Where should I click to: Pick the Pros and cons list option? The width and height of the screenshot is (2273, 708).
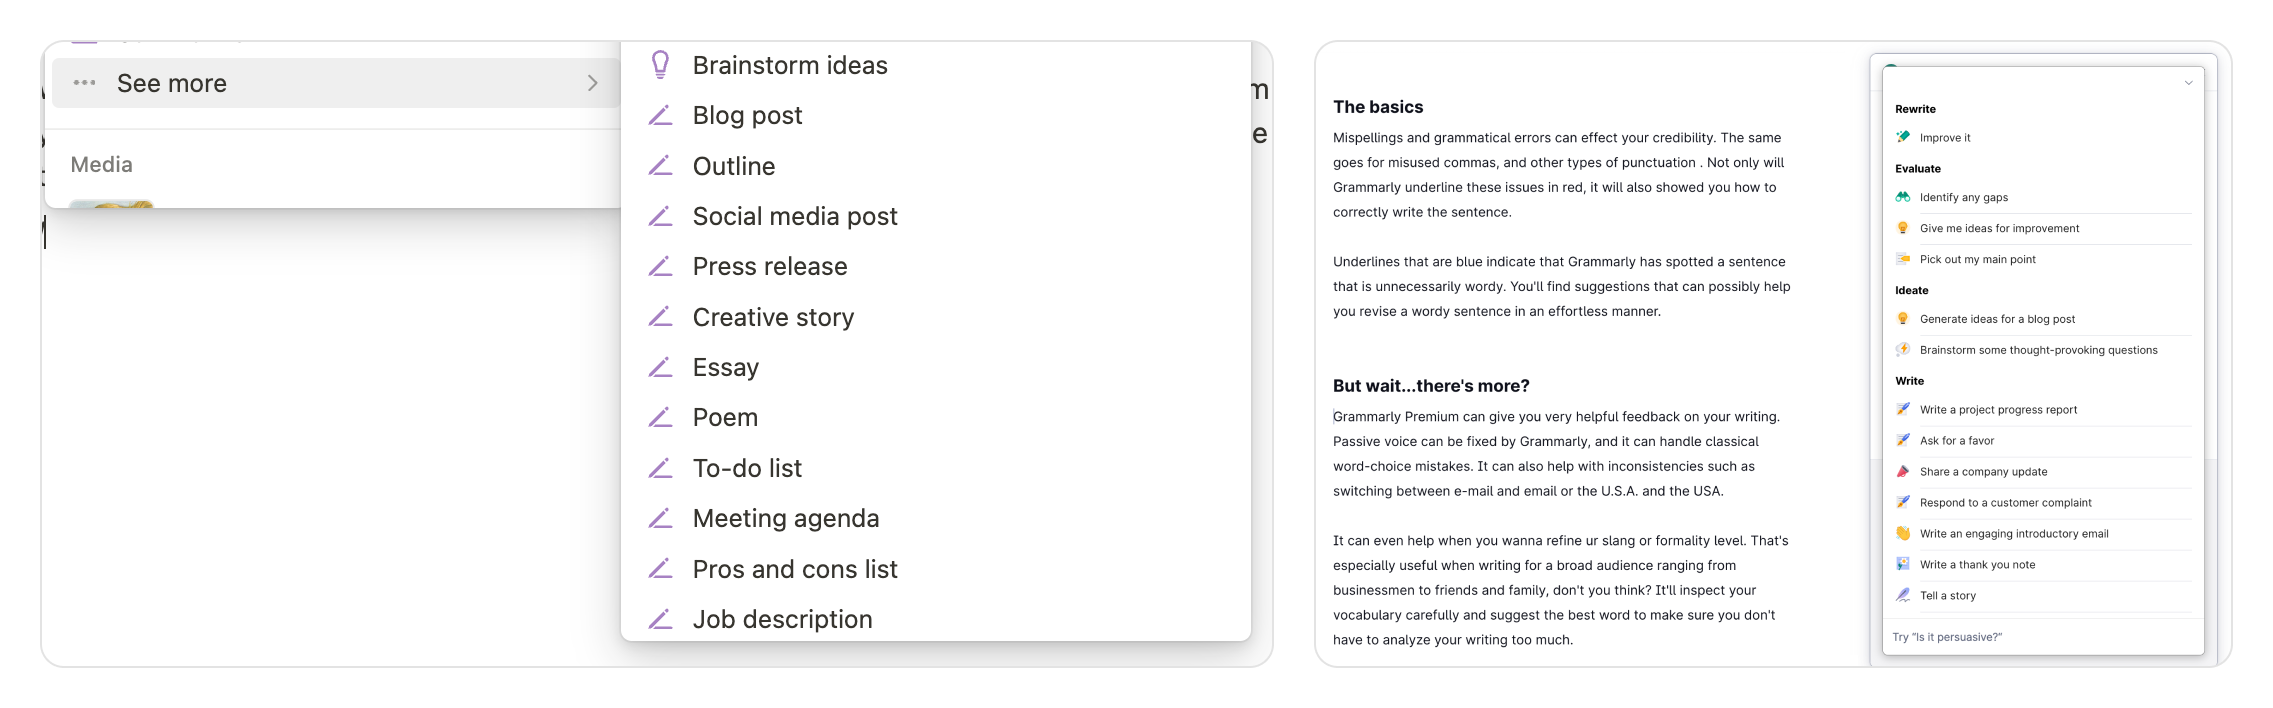pos(795,569)
